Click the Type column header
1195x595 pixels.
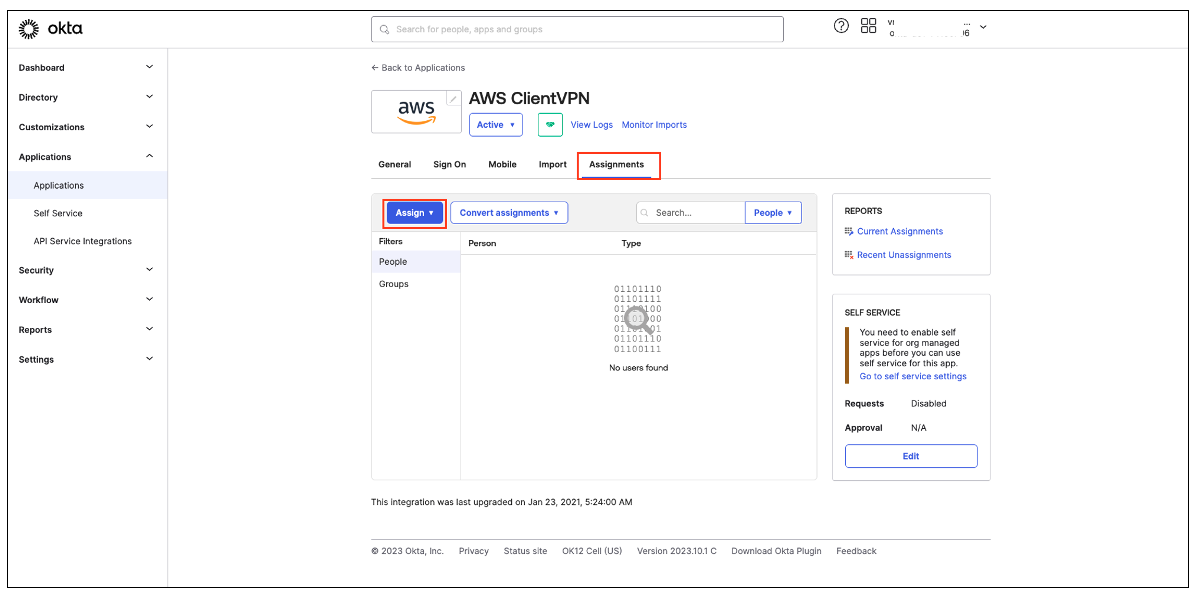coord(631,244)
